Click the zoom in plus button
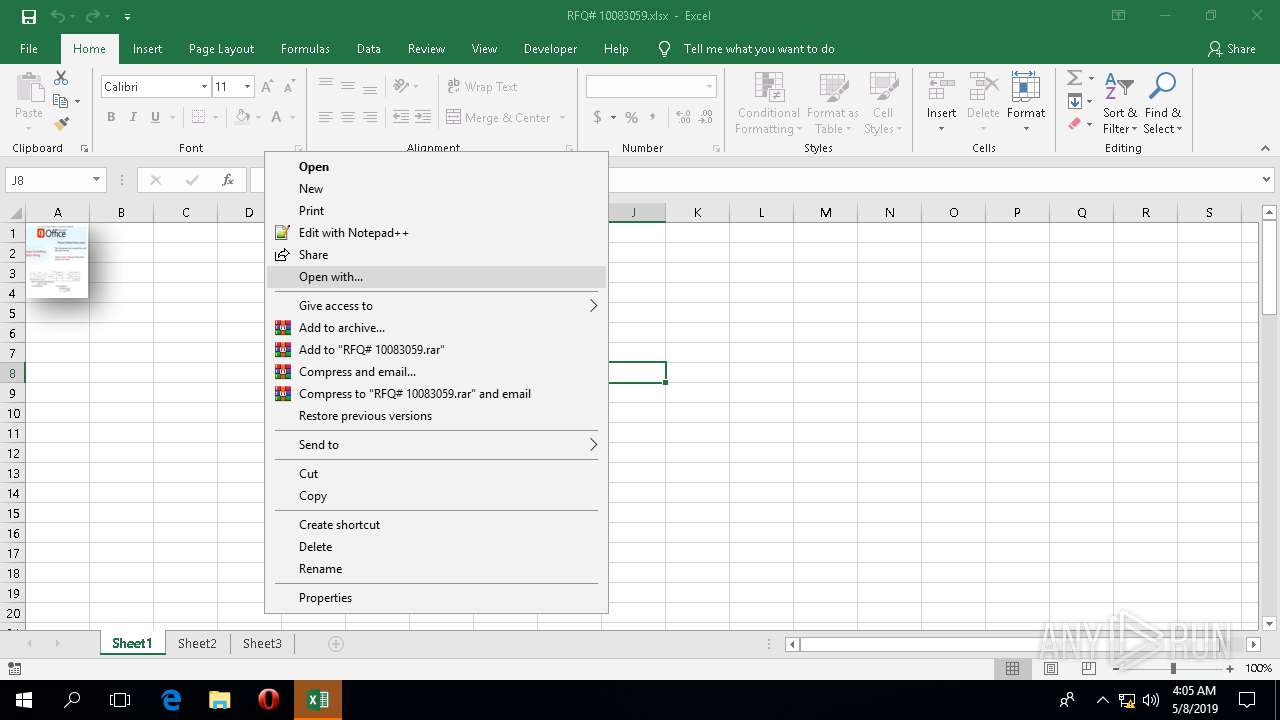1280x720 pixels. [x=1228, y=668]
